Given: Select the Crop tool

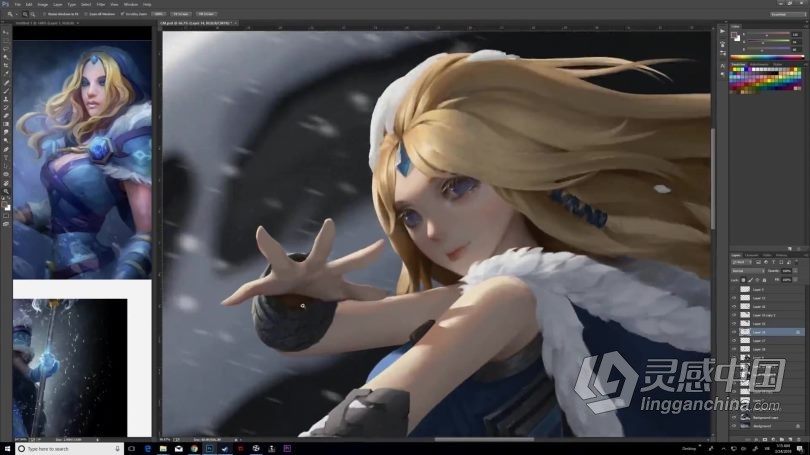Looking at the screenshot, I should coord(6,66).
